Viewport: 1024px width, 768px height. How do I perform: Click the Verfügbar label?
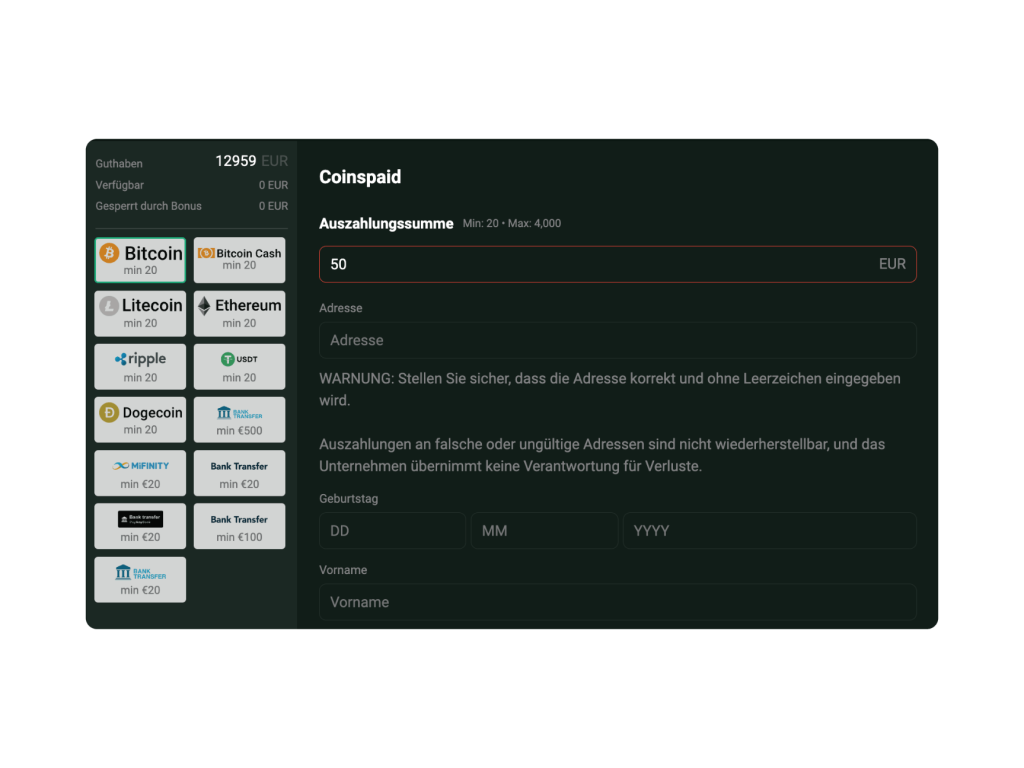click(x=120, y=185)
